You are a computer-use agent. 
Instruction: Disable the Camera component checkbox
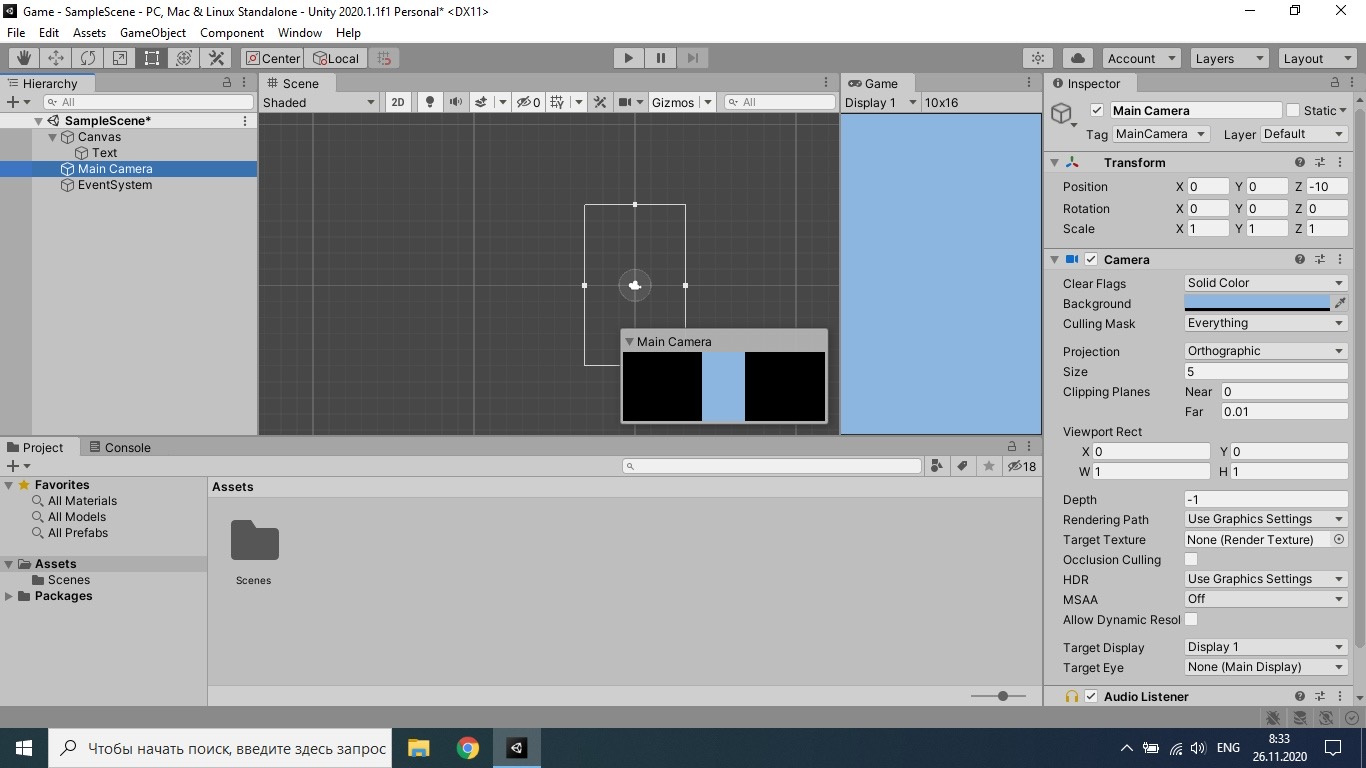[1091, 259]
